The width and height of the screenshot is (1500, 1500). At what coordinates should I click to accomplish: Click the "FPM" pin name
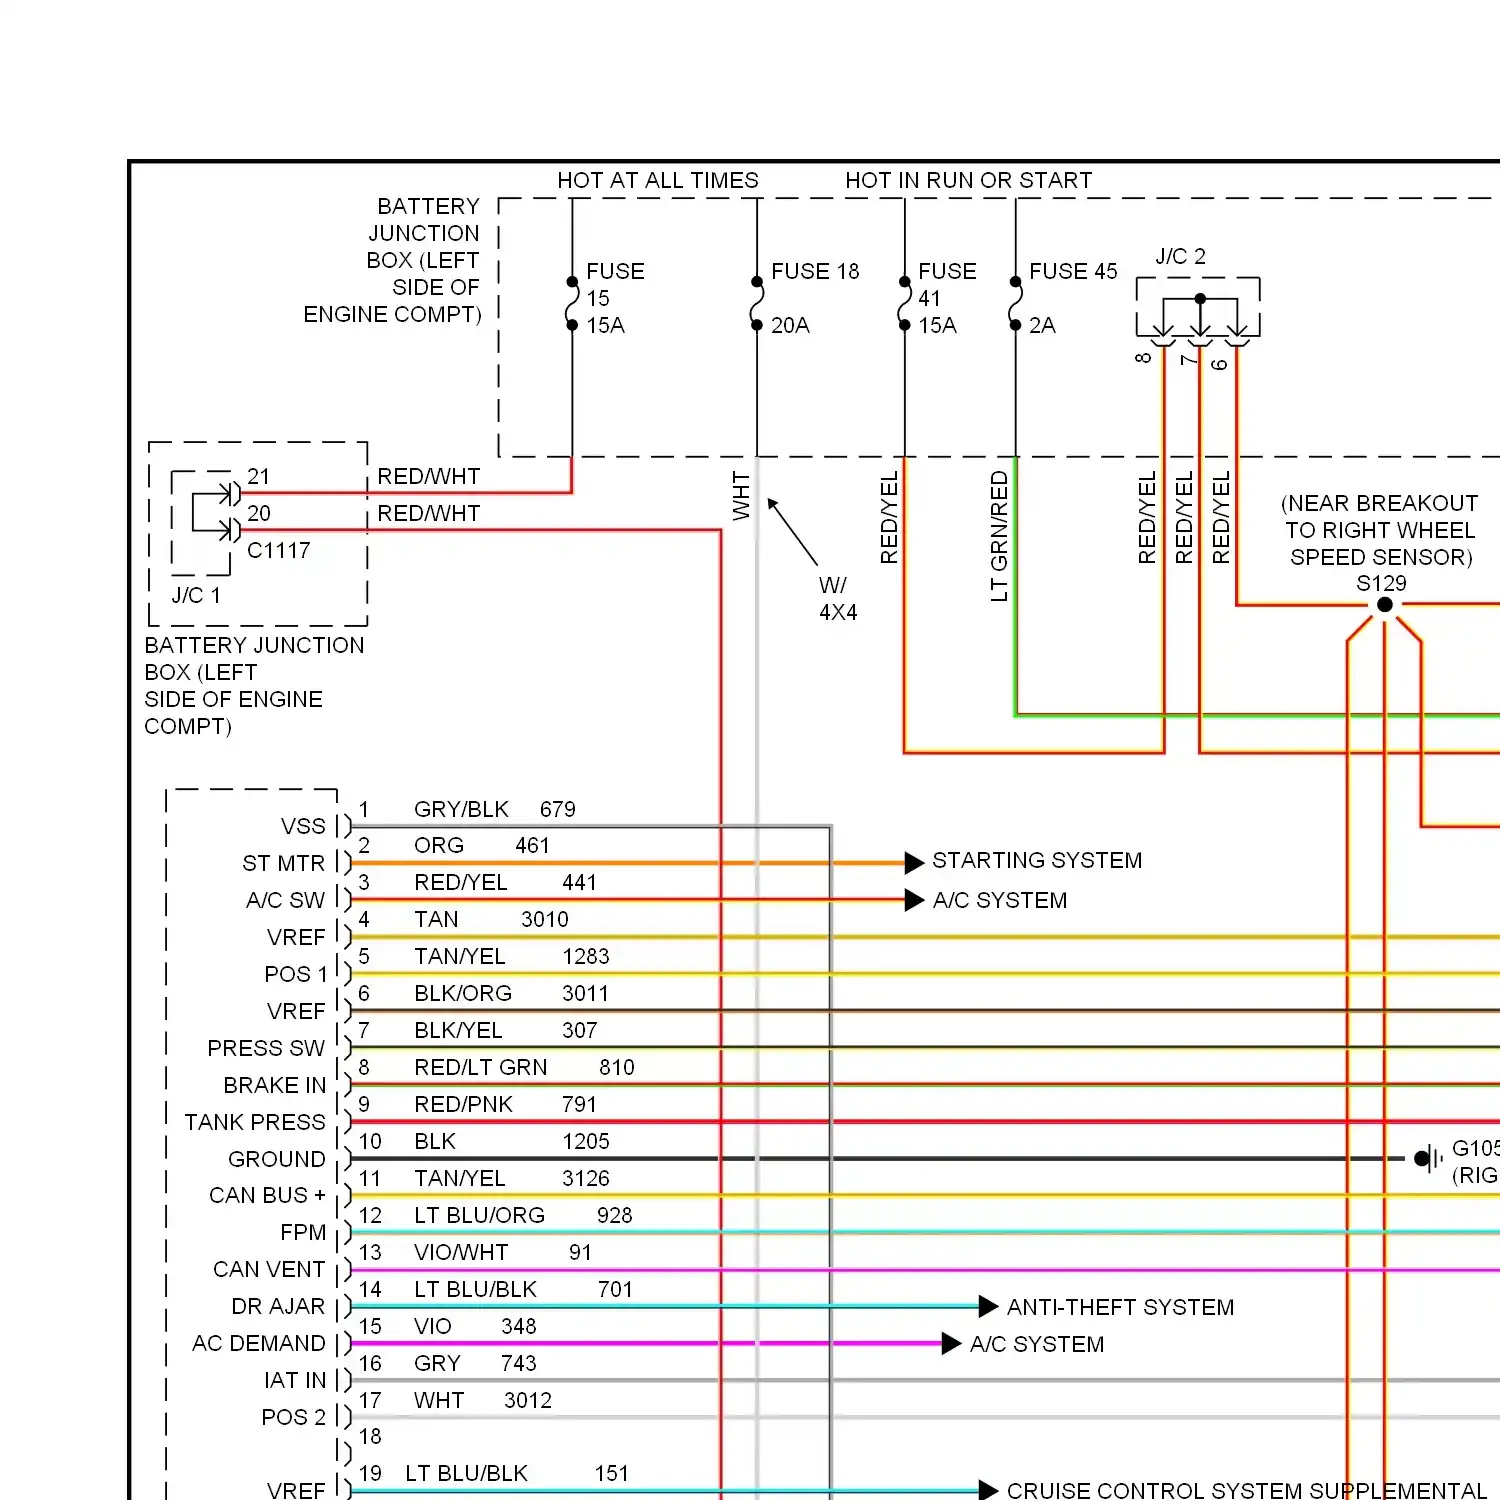pyautogui.click(x=303, y=1233)
